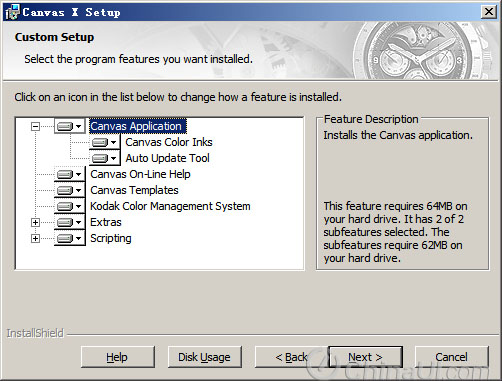Viewport: 502px width, 381px height.
Task: Proceed with the Next button
Action: (365, 357)
